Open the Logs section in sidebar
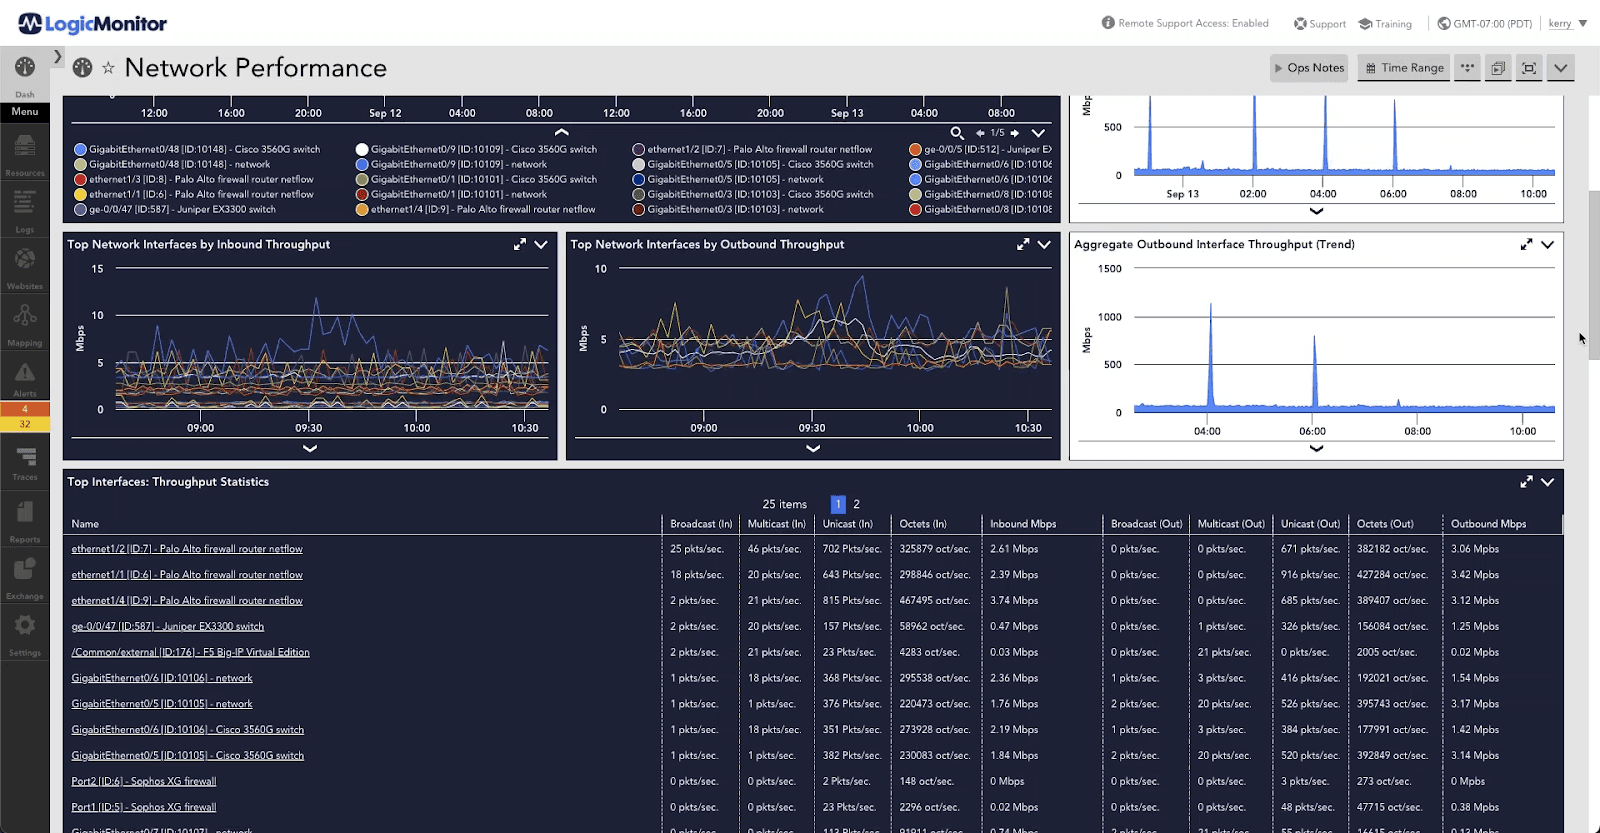 pos(25,210)
